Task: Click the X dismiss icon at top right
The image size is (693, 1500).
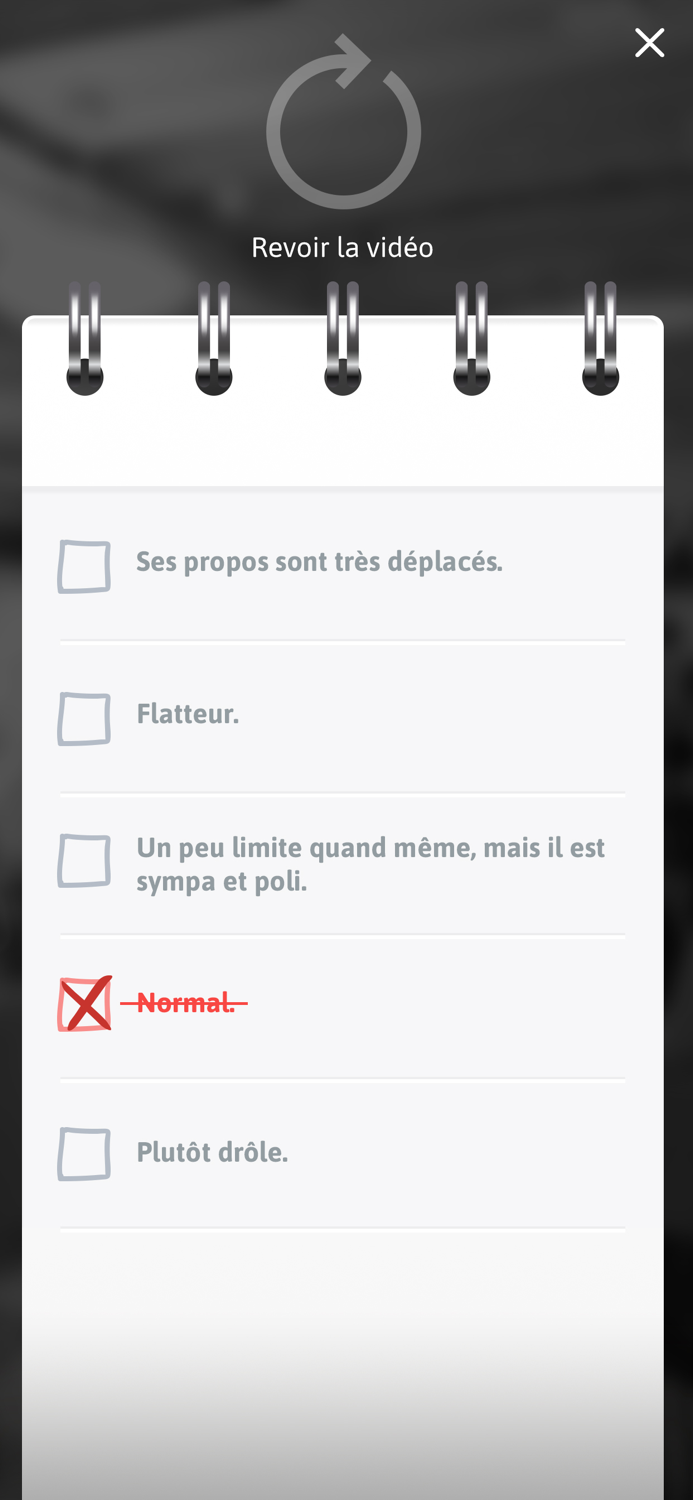Action: tap(649, 42)
